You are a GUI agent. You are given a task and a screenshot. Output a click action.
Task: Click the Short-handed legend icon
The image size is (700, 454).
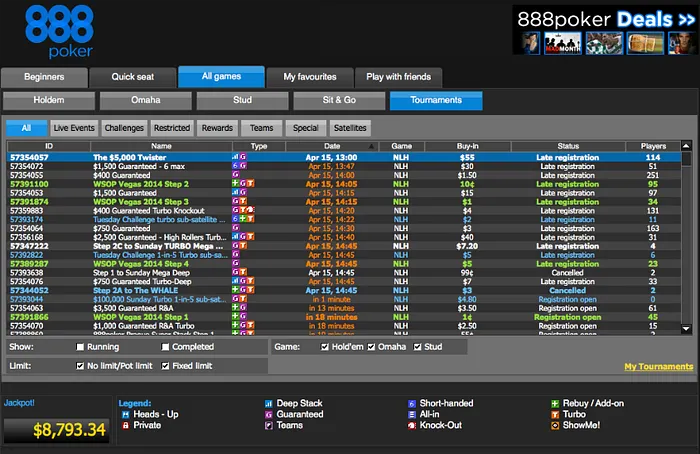coord(412,404)
